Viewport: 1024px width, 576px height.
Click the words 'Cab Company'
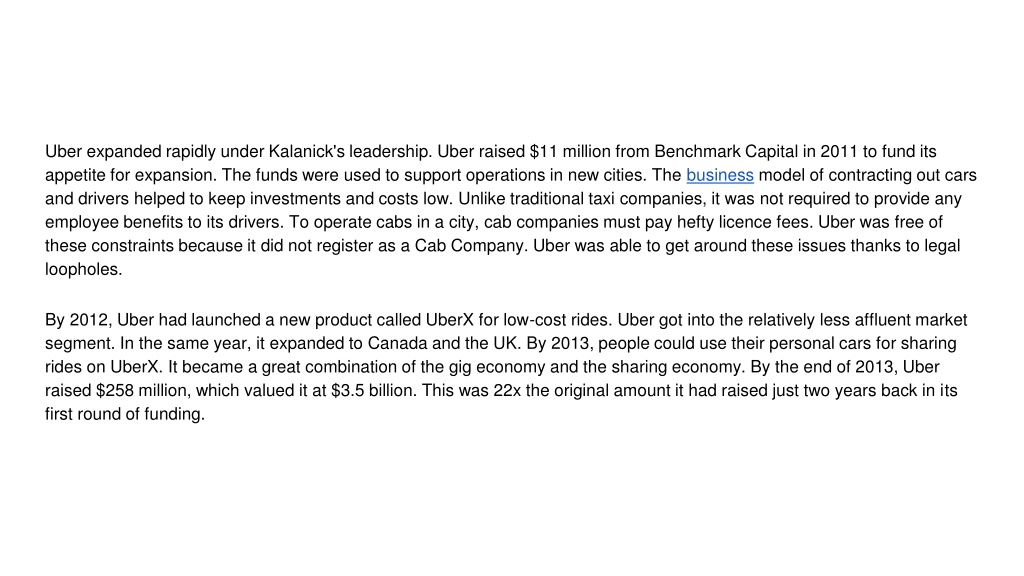(470, 246)
